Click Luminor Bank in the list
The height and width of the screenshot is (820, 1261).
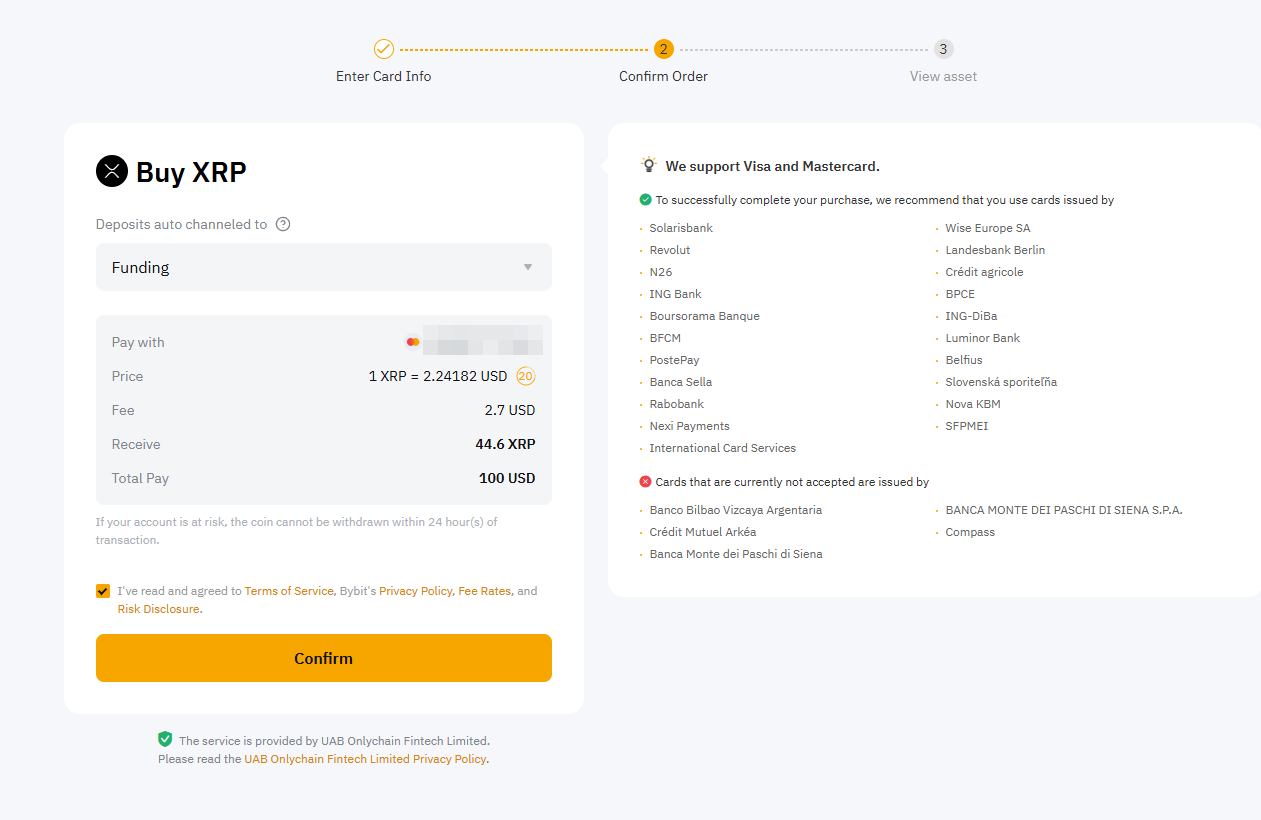[x=983, y=338]
